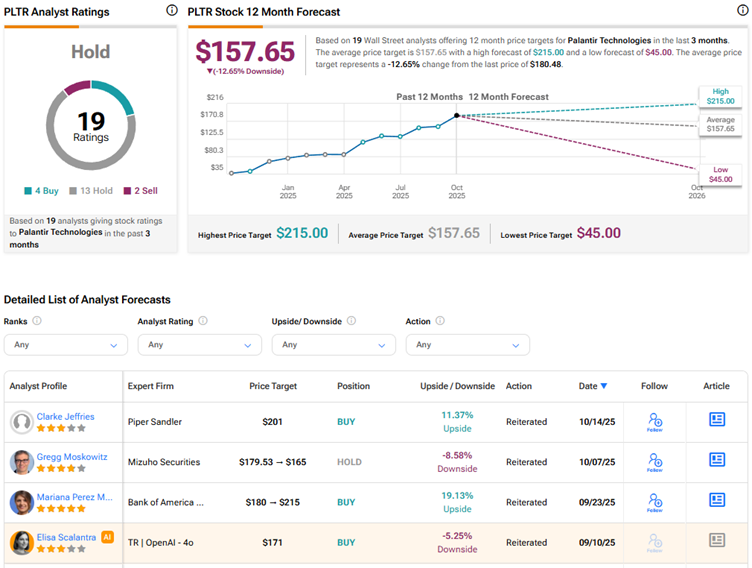Screen dimensions: 752x568
Task: Click Gregg Moskowitz profile photo
Action: tap(21, 462)
